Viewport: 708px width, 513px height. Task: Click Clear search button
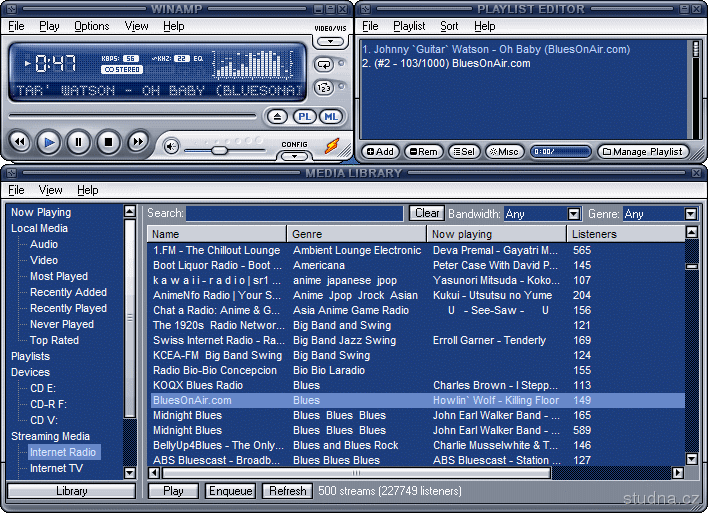pyautogui.click(x=427, y=213)
